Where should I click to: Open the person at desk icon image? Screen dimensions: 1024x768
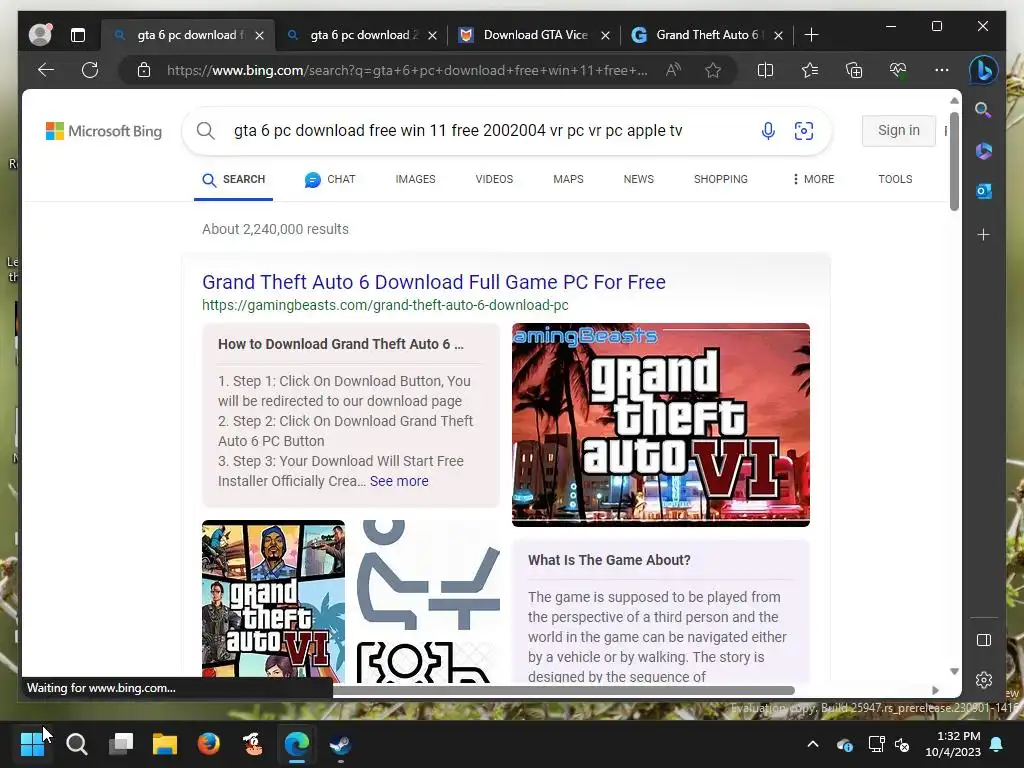[x=429, y=575]
